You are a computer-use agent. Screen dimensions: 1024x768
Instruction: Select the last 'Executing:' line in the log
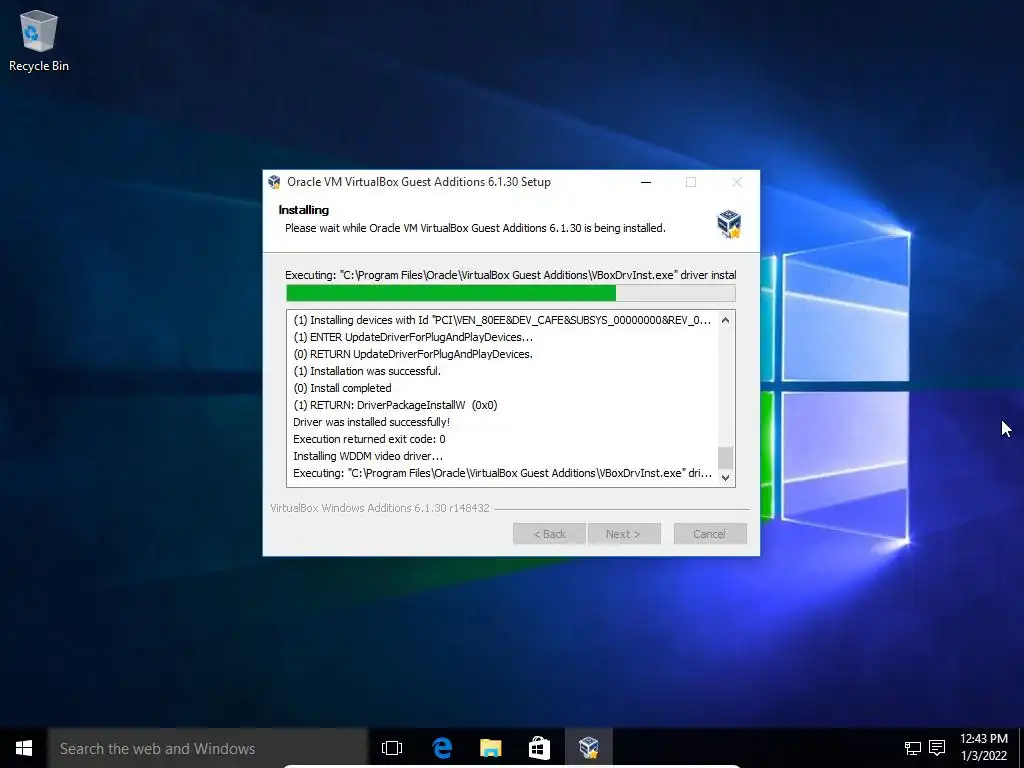502,473
